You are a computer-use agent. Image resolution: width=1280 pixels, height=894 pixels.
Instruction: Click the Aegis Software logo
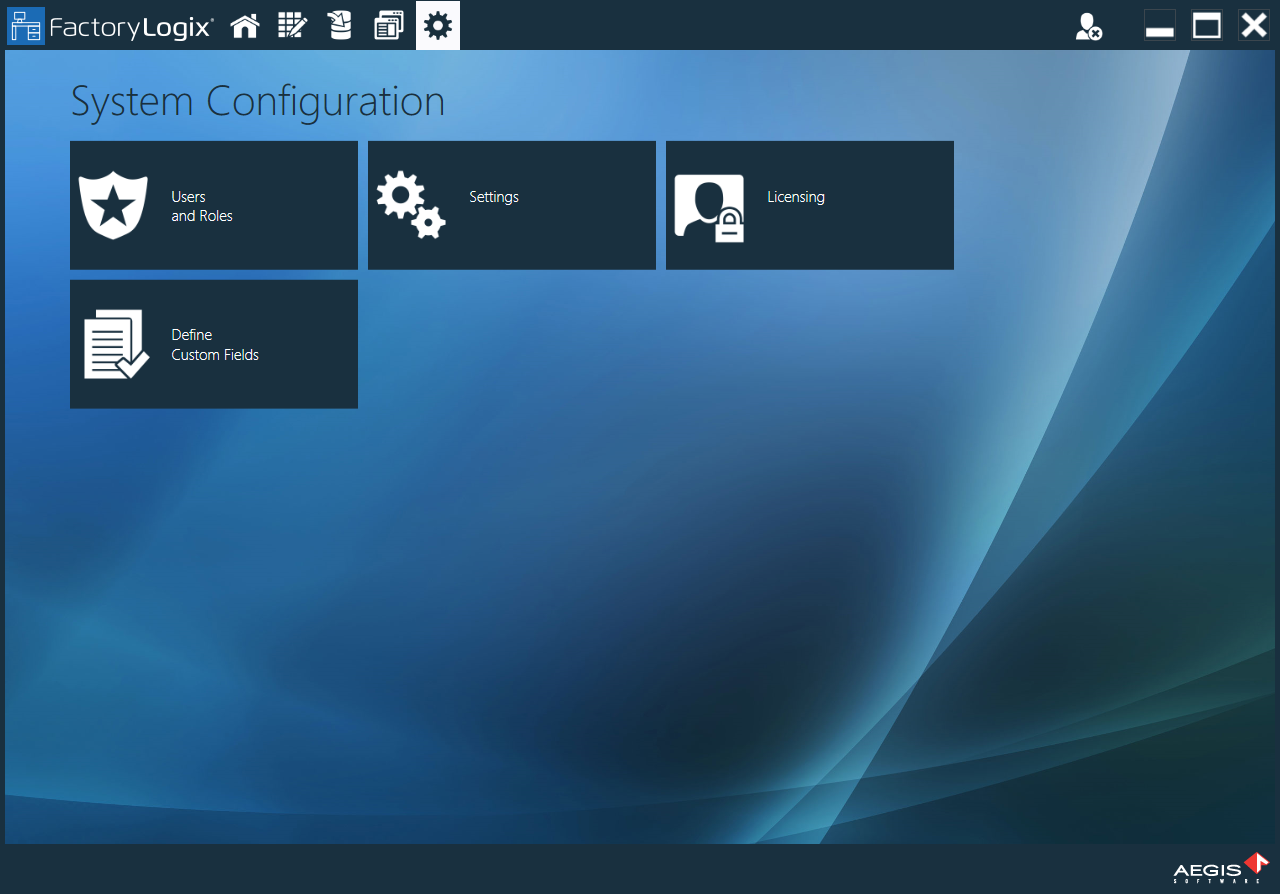click(1221, 868)
